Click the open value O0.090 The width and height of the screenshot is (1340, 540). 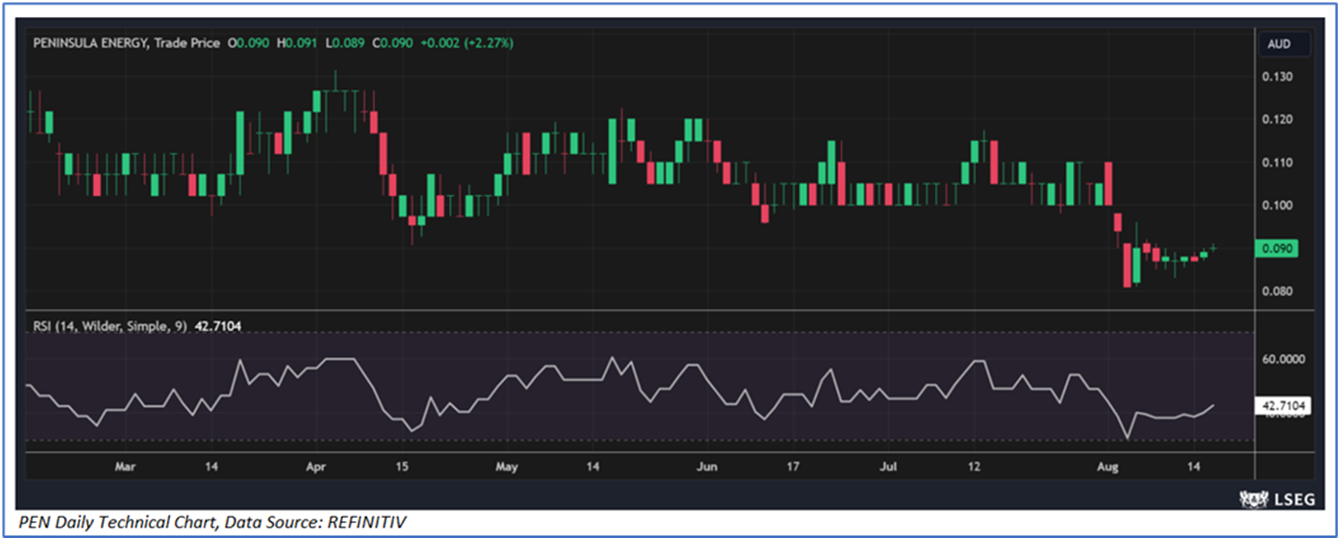click(x=249, y=44)
